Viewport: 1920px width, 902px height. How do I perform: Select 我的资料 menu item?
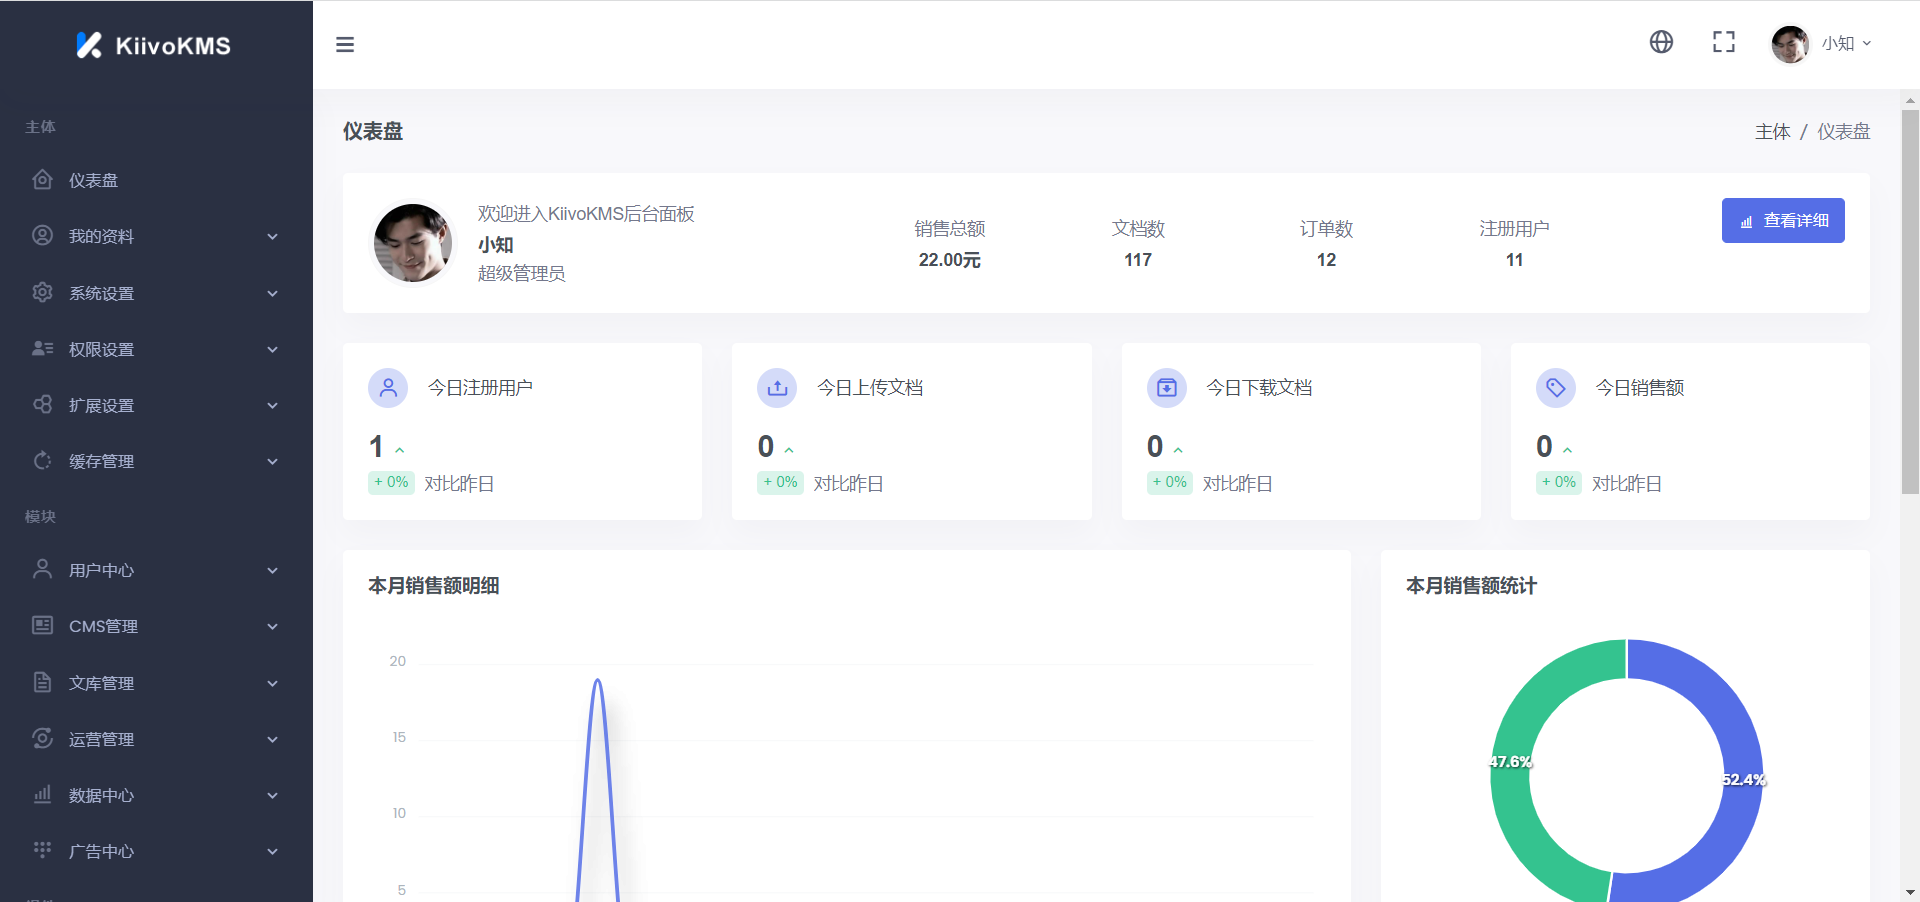[156, 236]
